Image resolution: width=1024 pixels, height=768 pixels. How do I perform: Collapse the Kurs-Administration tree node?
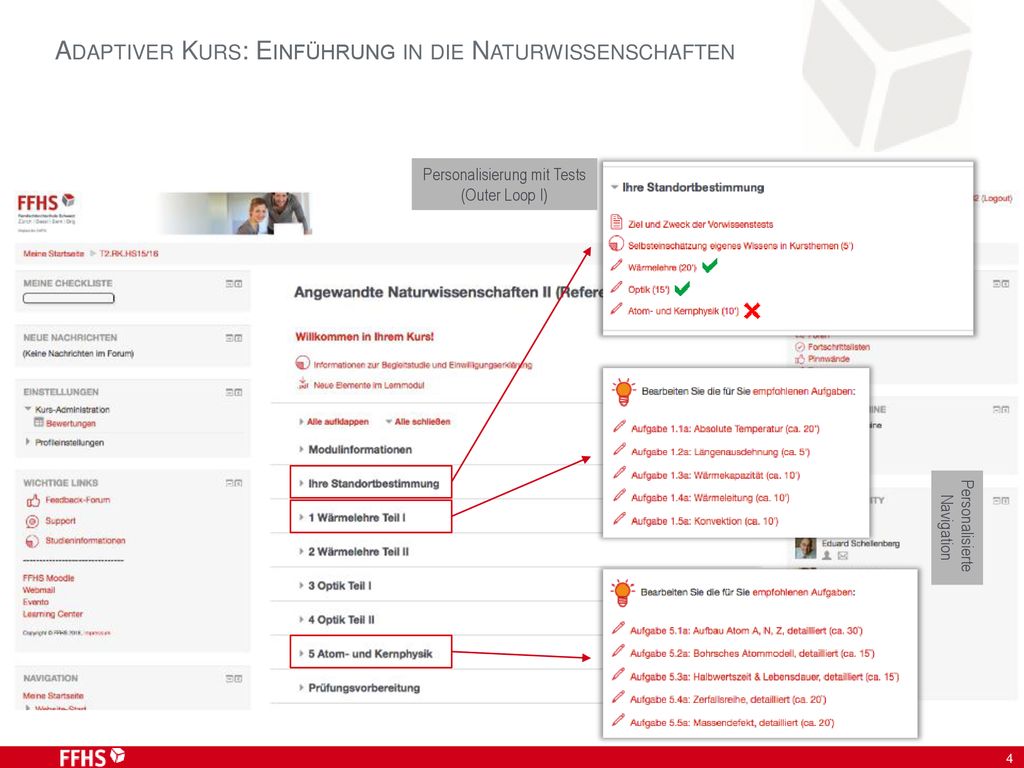click(28, 409)
